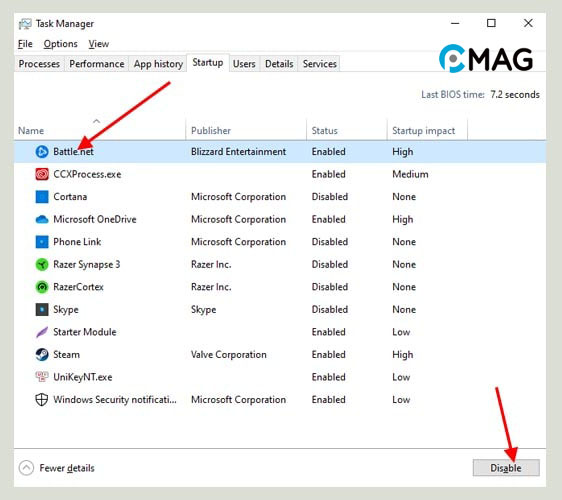Click the Razer Synapse 3 green icon
This screenshot has height=500, width=562.
[42, 265]
